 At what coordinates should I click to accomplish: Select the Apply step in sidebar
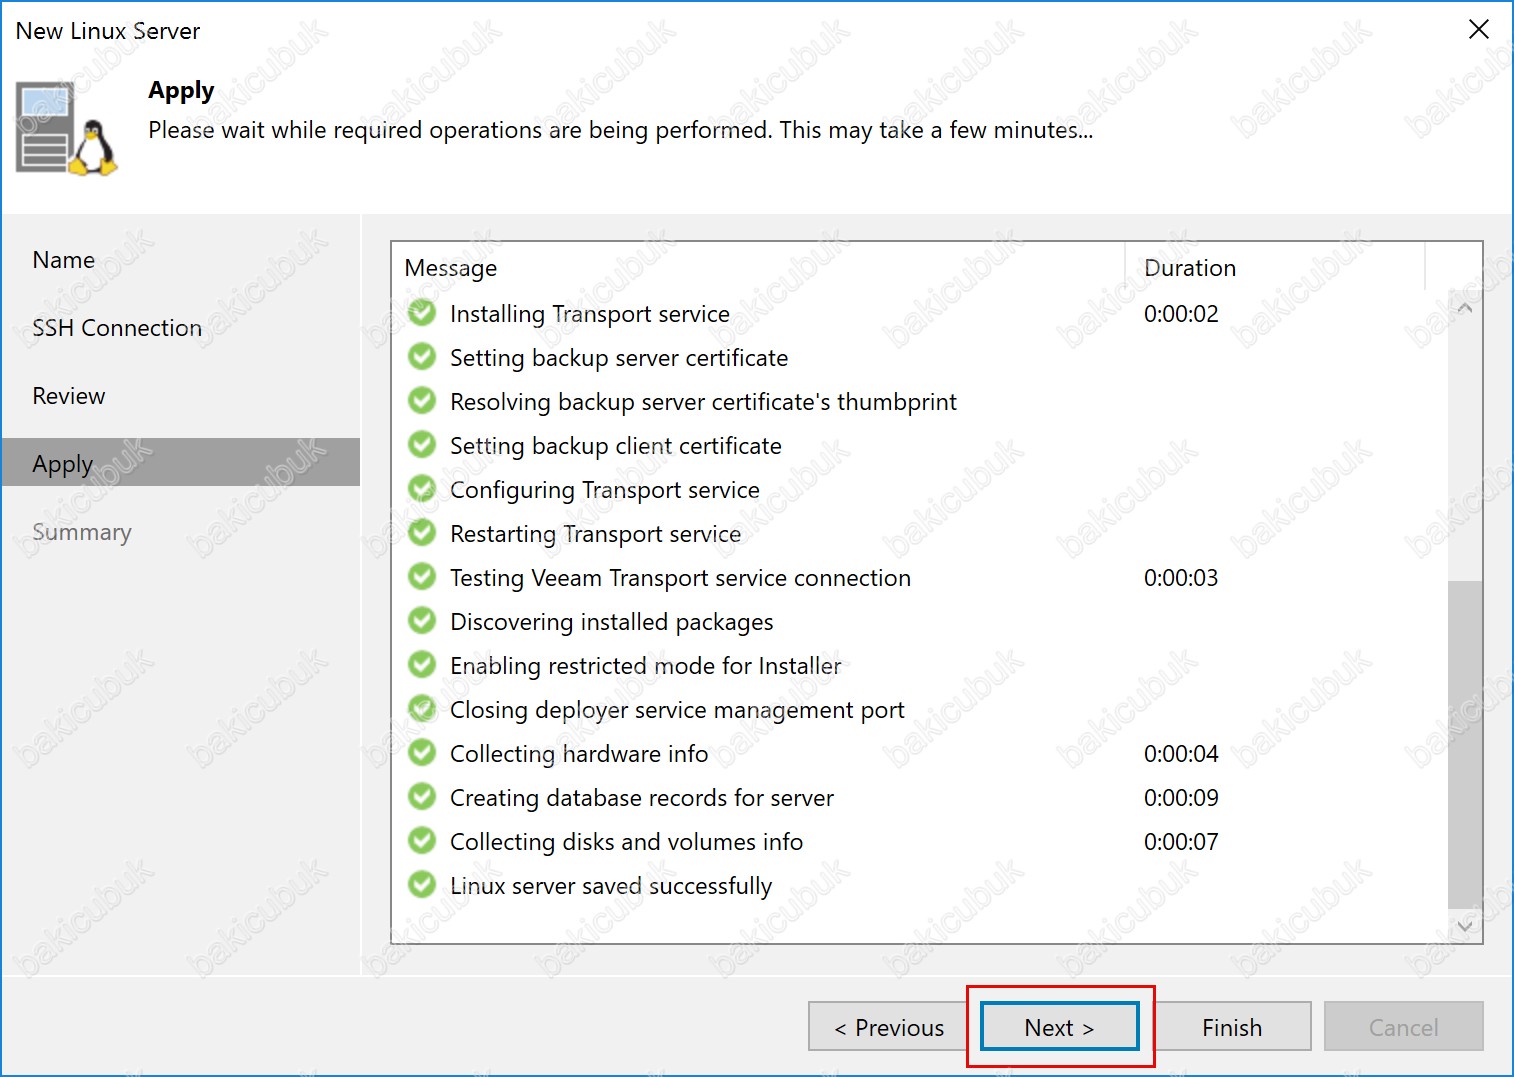[x=181, y=462]
